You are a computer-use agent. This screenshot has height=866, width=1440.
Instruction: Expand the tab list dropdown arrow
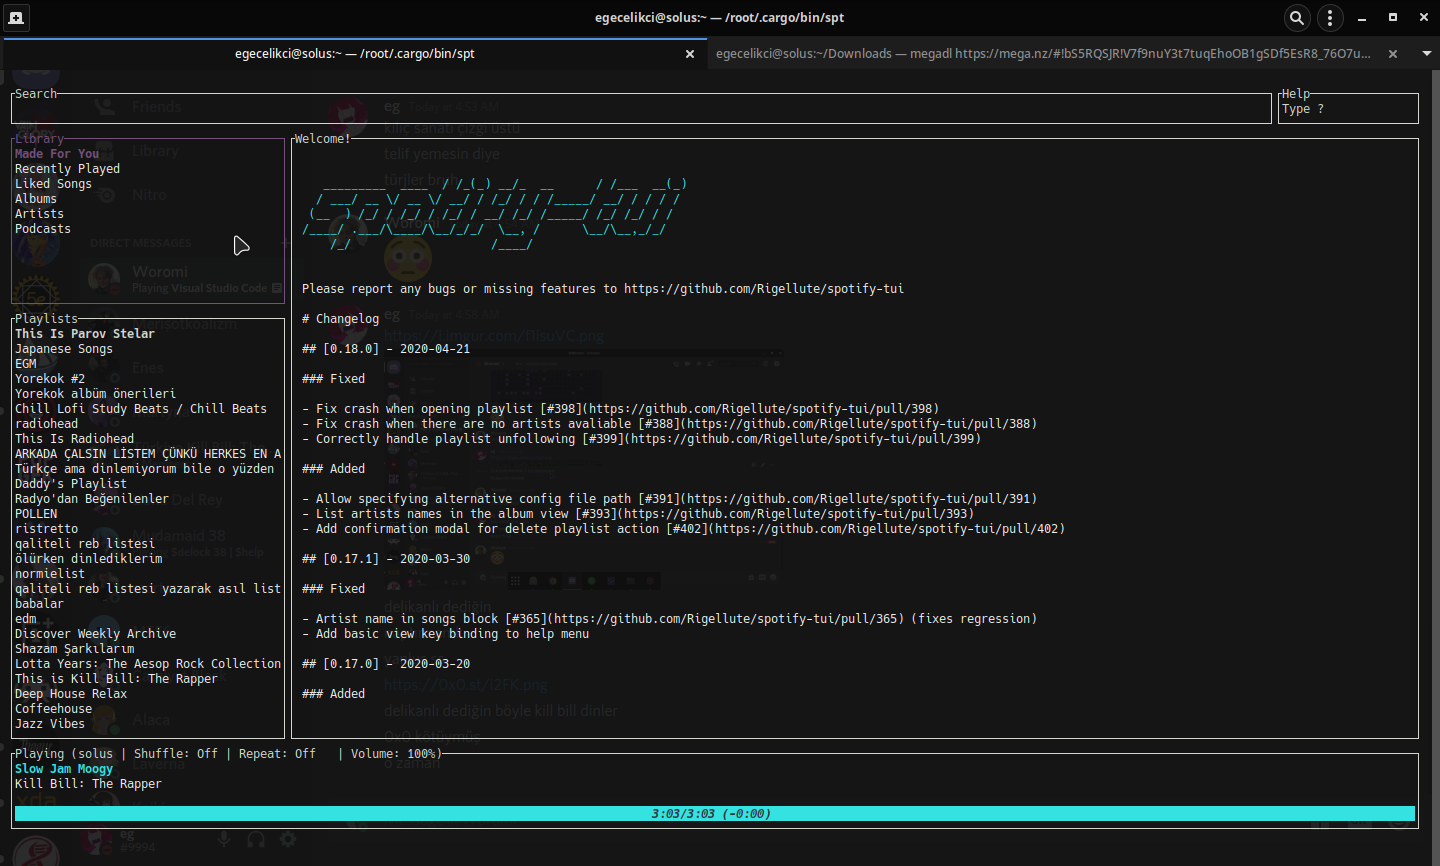tap(1427, 53)
